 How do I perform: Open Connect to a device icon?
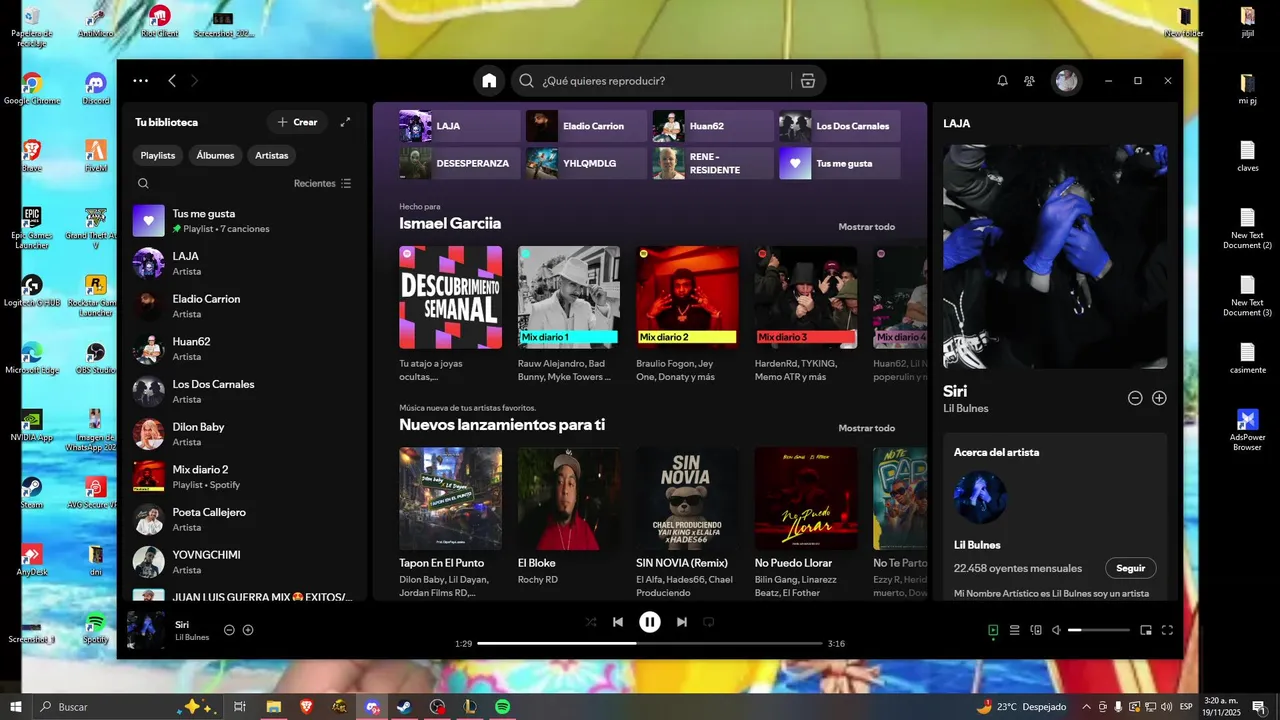[x=1036, y=630]
